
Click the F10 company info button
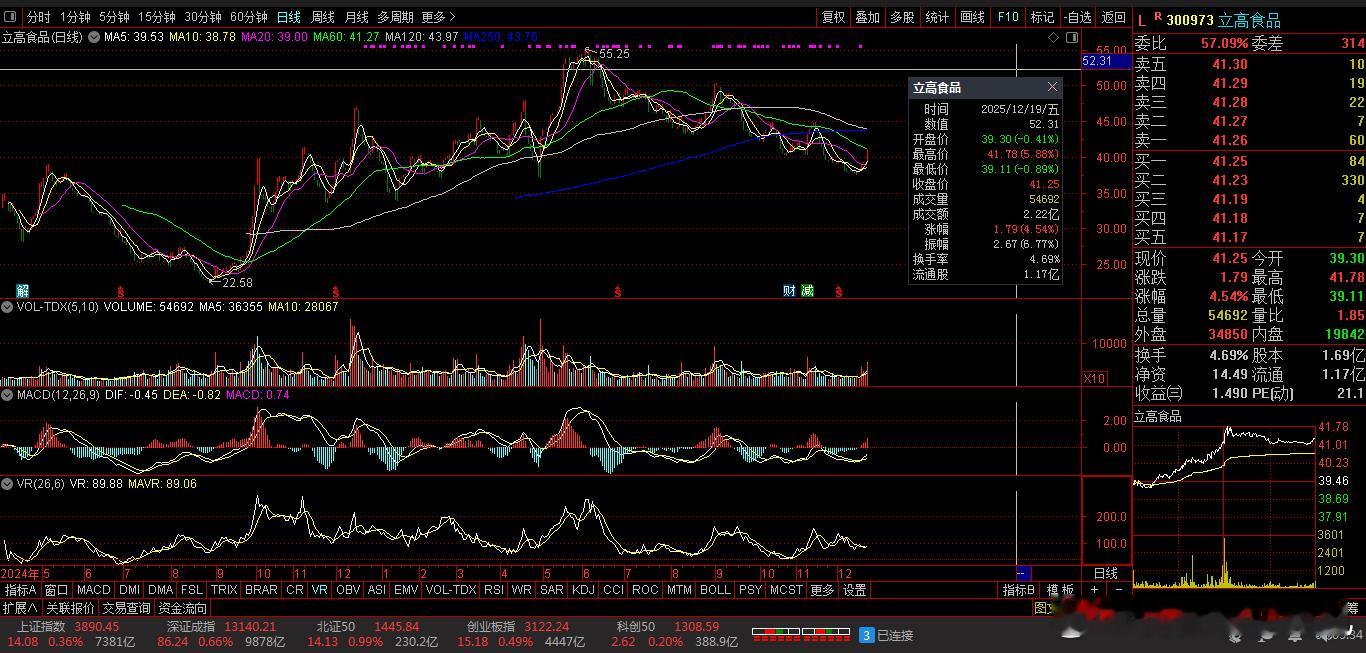coord(1007,17)
